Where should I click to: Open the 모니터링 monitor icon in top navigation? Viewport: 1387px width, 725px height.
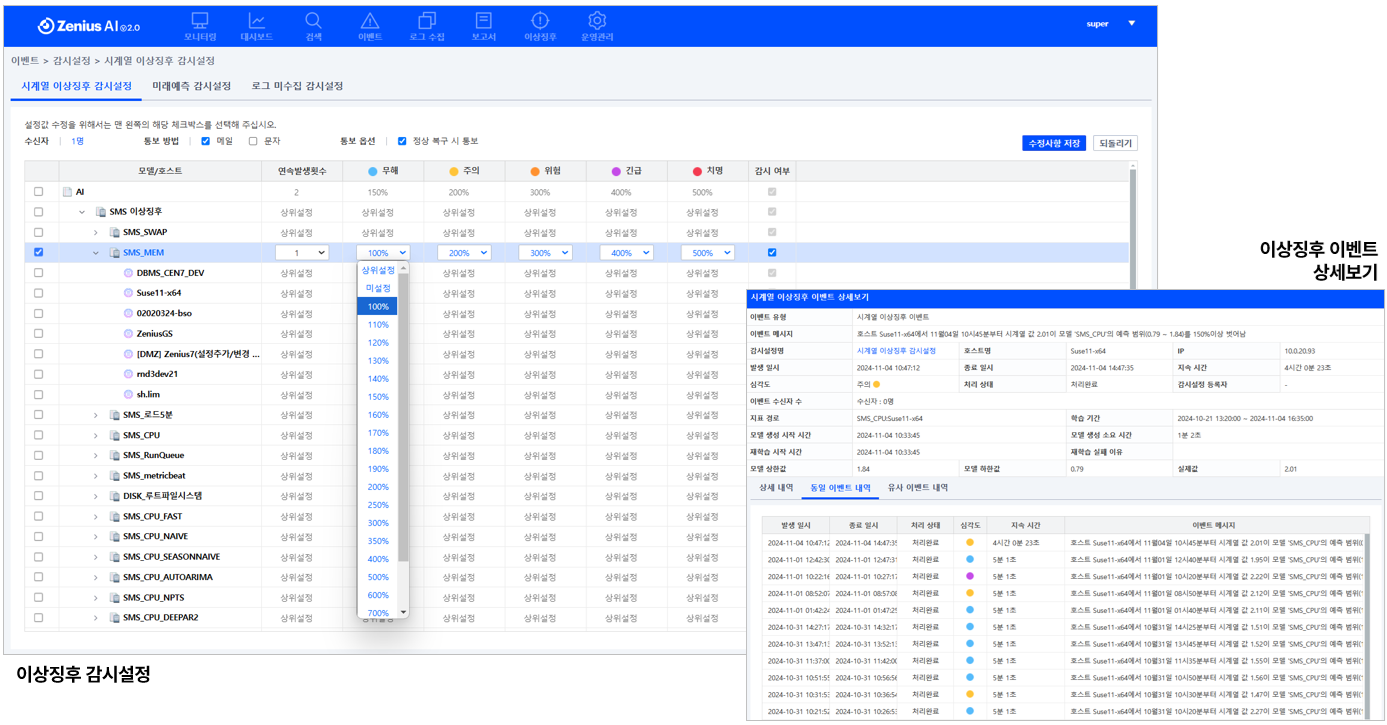pyautogui.click(x=200, y=20)
